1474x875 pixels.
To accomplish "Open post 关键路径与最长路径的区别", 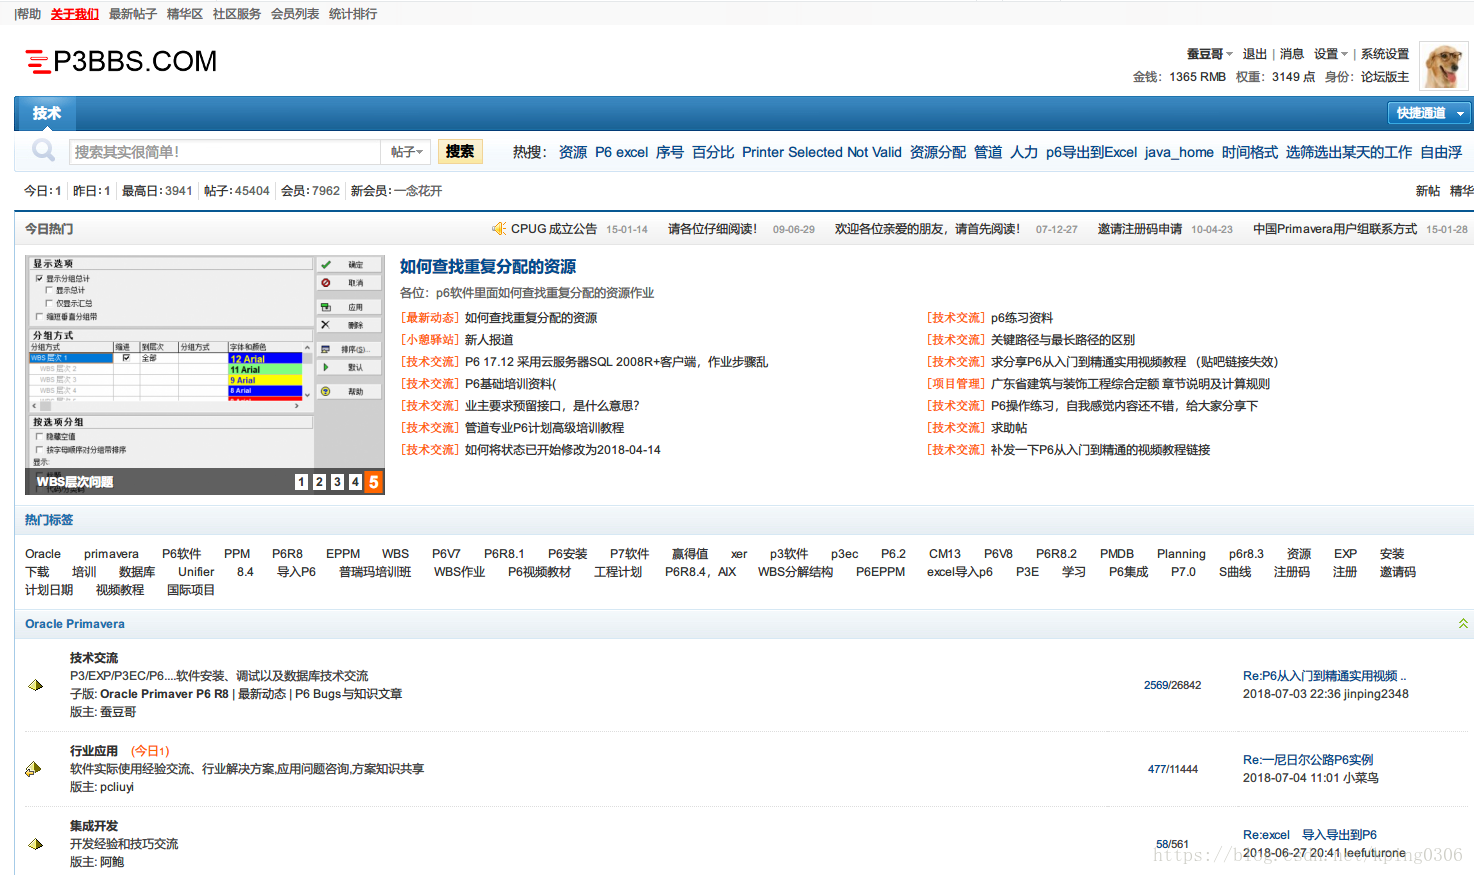I will (x=1063, y=340).
